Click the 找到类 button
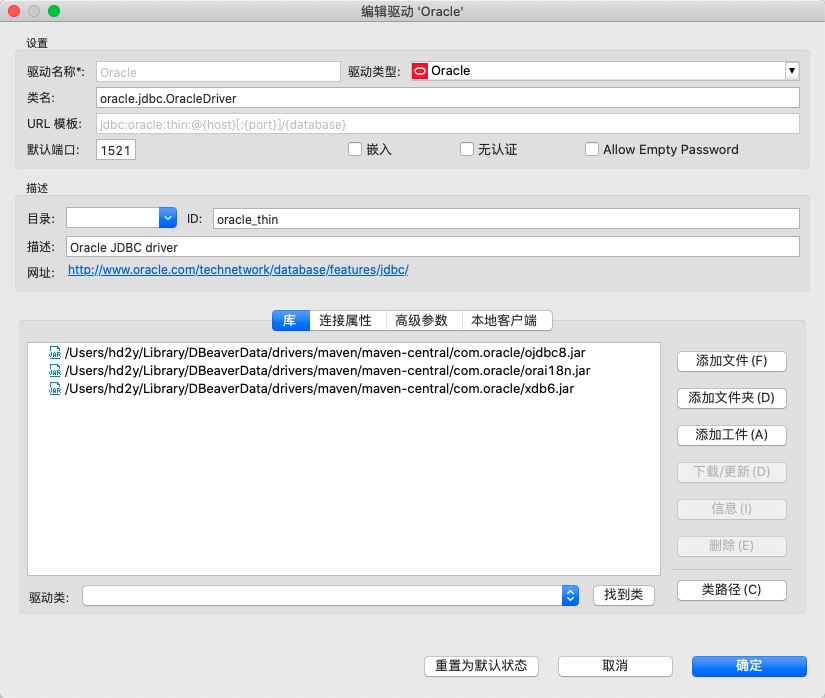 click(623, 595)
